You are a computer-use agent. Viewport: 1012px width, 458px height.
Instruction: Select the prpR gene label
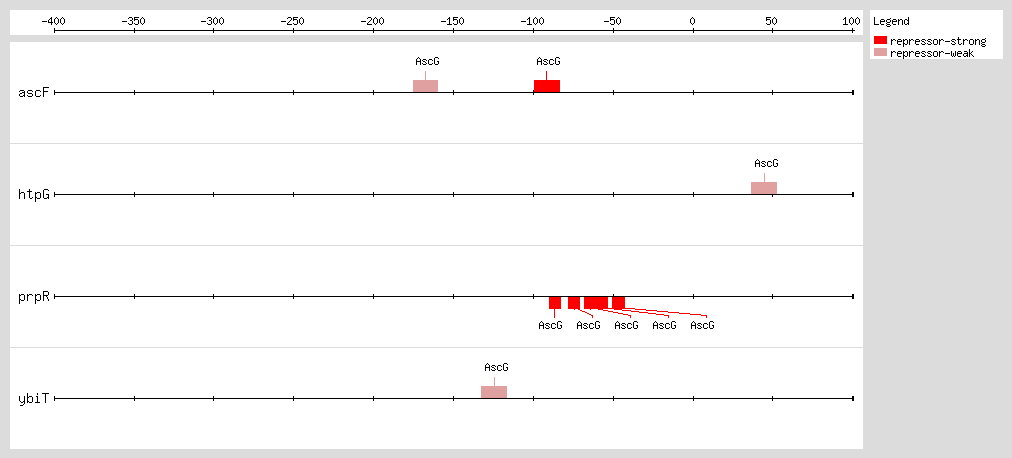(34, 297)
